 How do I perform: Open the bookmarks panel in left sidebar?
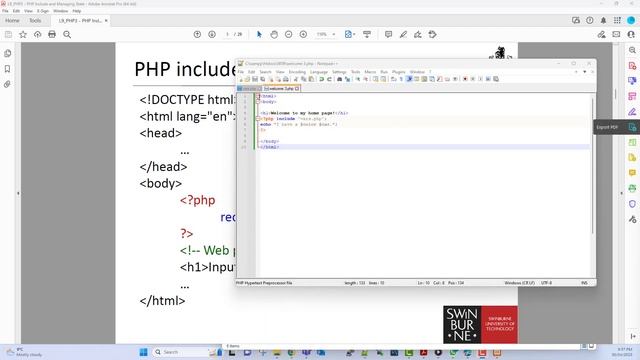pos(7,69)
